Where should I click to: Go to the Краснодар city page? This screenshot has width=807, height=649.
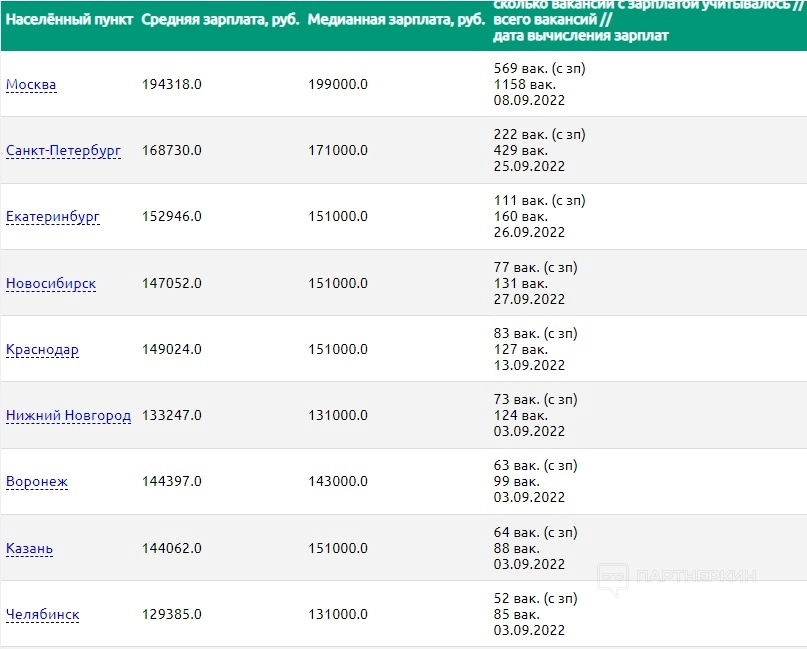[x=42, y=350]
